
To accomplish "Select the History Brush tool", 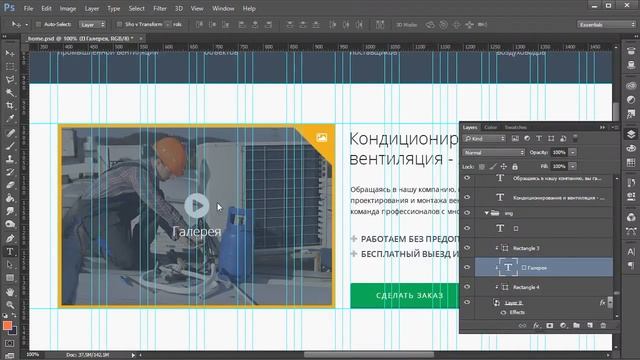I will tap(10, 172).
